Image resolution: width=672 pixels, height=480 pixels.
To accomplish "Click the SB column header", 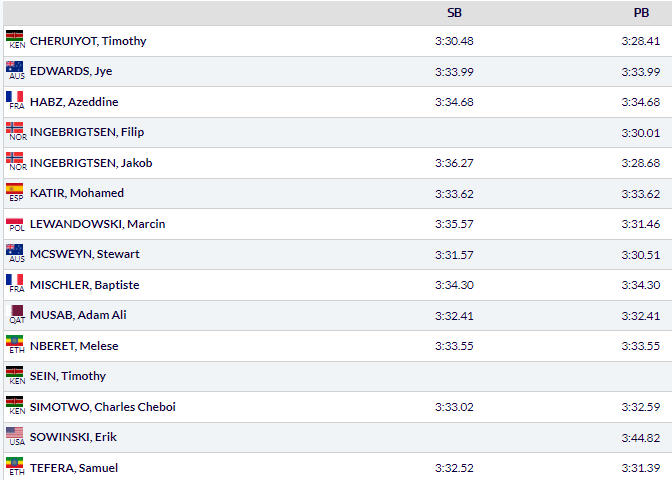I will [x=454, y=13].
